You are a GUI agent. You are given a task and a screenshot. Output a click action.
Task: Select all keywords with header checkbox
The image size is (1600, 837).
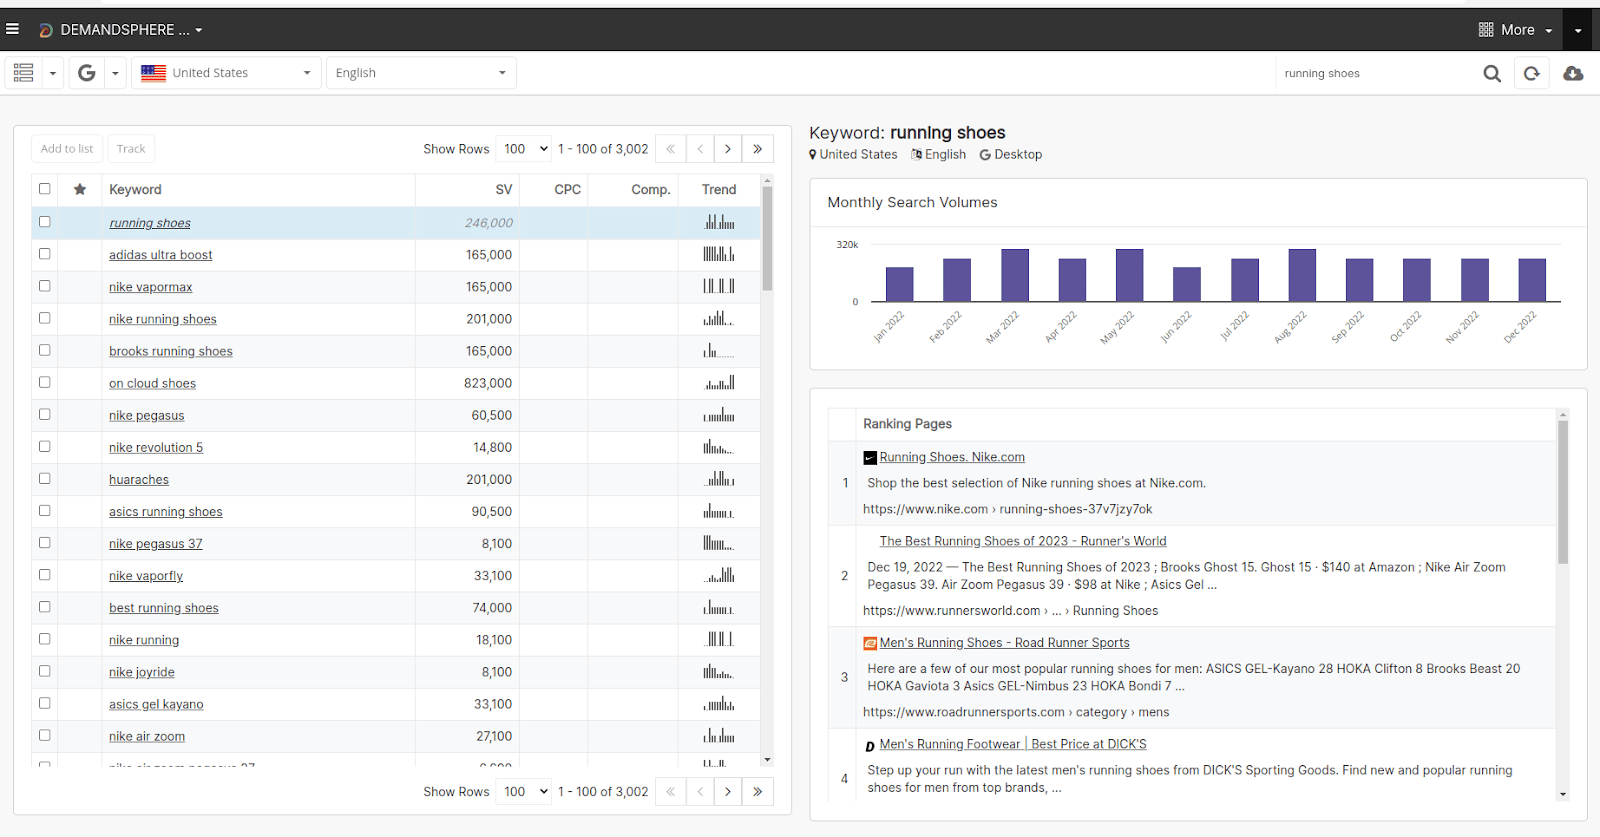click(x=44, y=189)
